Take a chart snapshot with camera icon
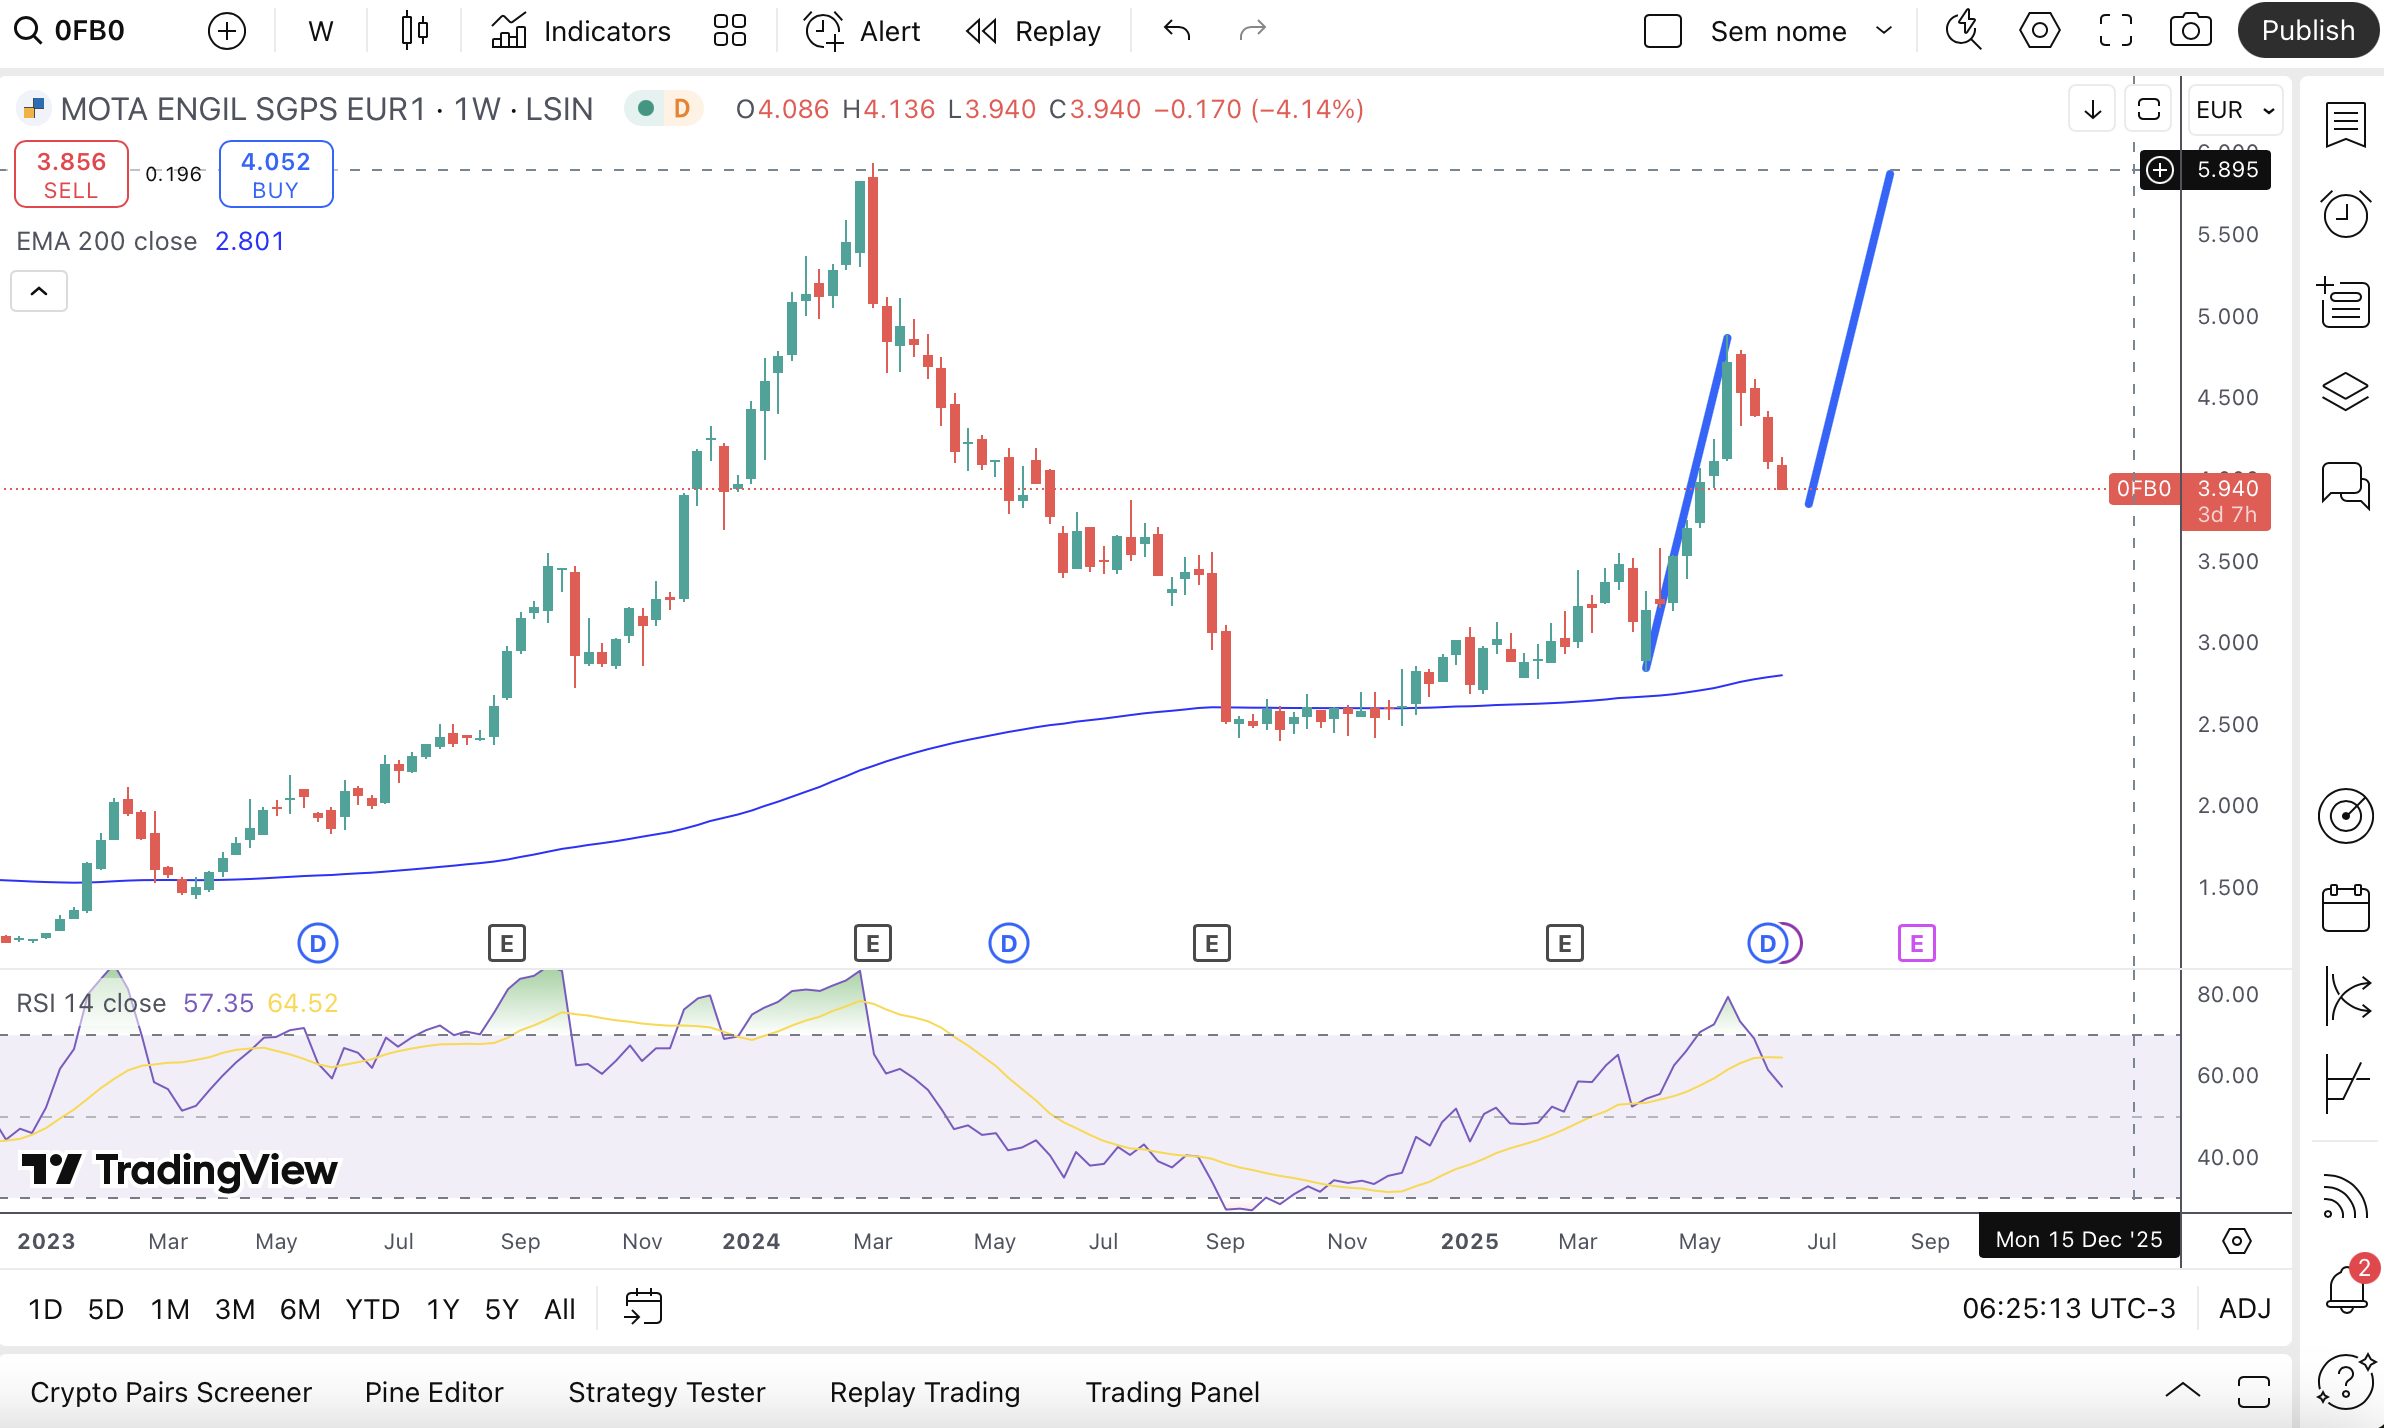 (2190, 31)
